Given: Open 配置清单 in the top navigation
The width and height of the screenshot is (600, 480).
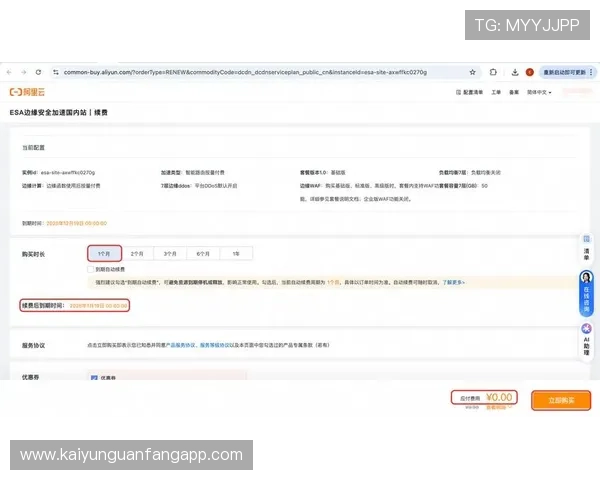Looking at the screenshot, I should click(470, 92).
